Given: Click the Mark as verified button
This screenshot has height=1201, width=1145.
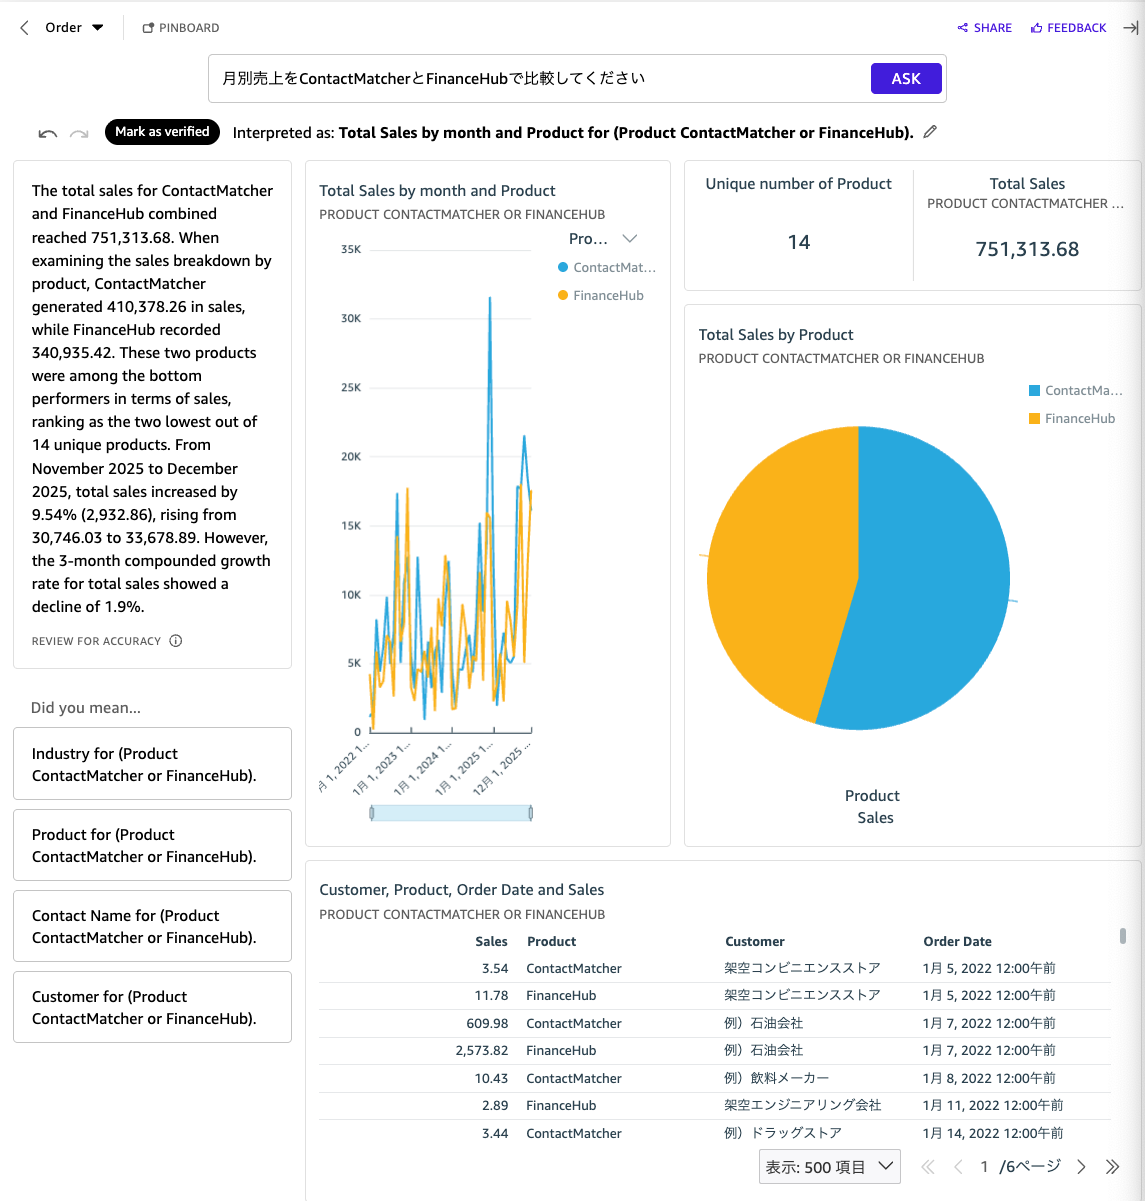Looking at the screenshot, I should coord(162,131).
